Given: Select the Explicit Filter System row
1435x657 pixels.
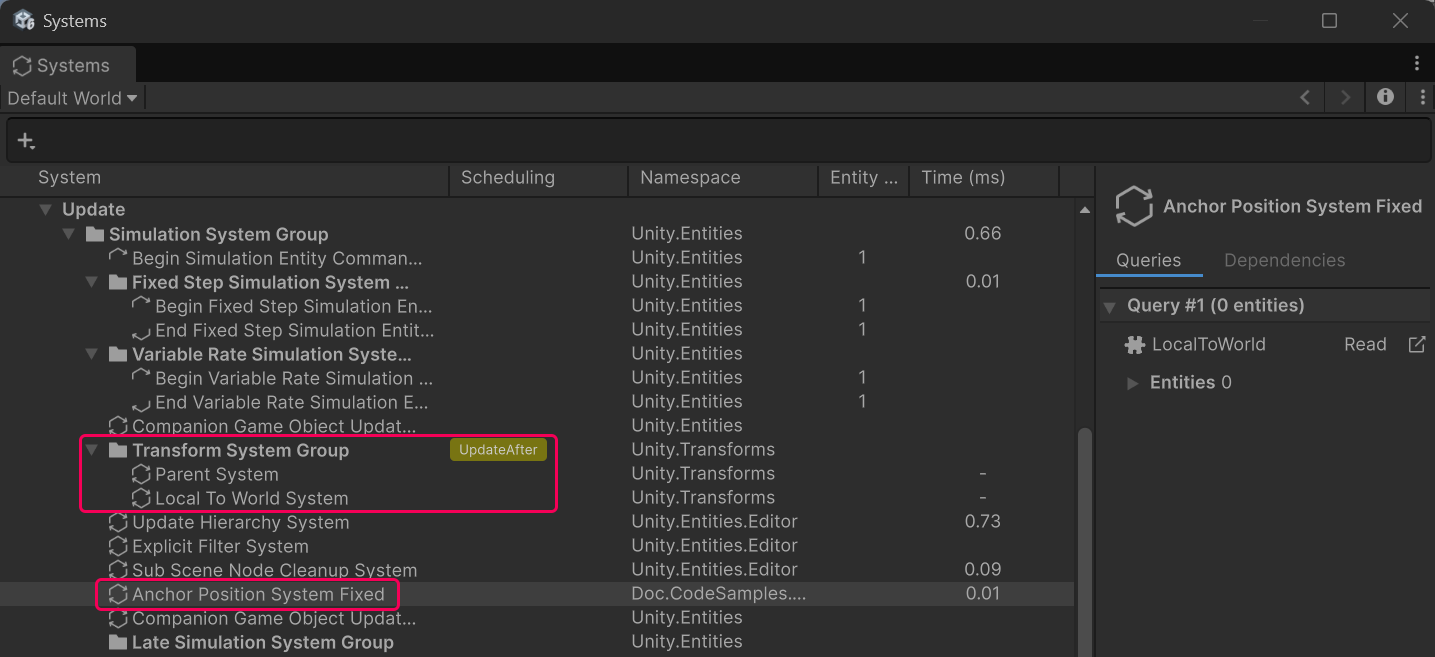Looking at the screenshot, I should click(x=537, y=546).
